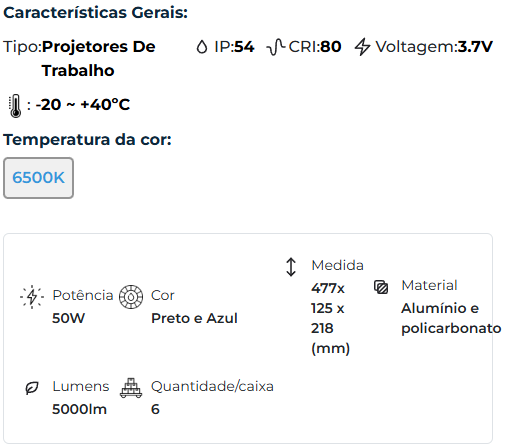This screenshot has height=448, width=509.
Task: Click the Material texture icon
Action: coord(381,287)
